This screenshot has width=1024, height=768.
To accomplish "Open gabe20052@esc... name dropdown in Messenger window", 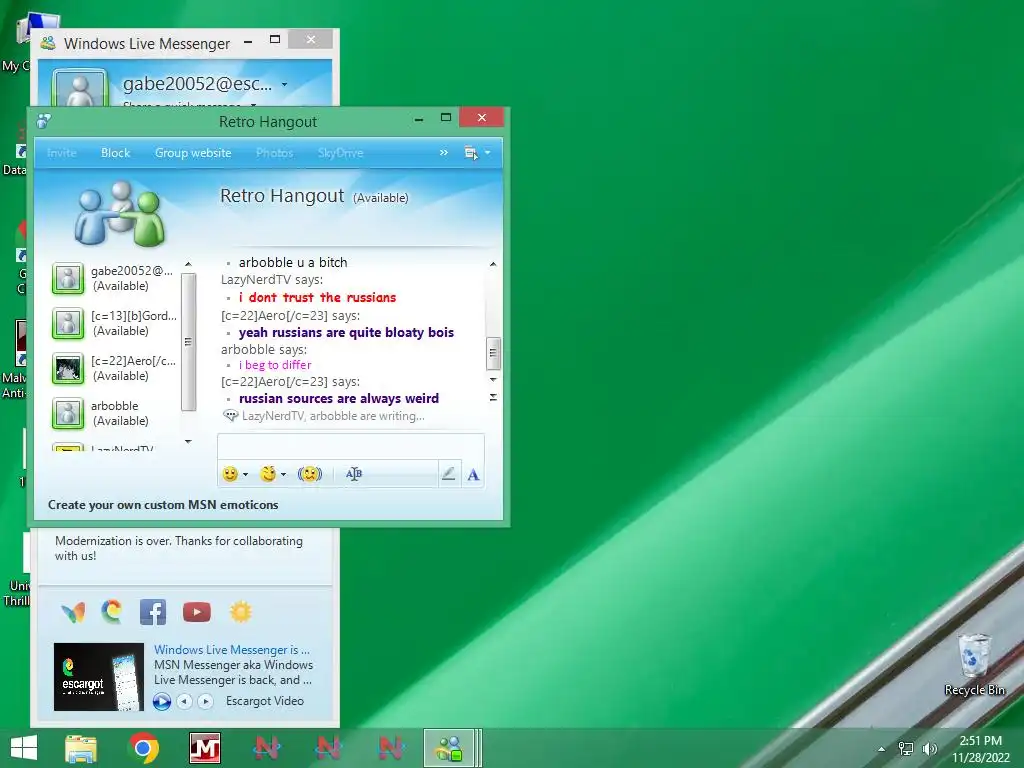I will click(x=284, y=84).
